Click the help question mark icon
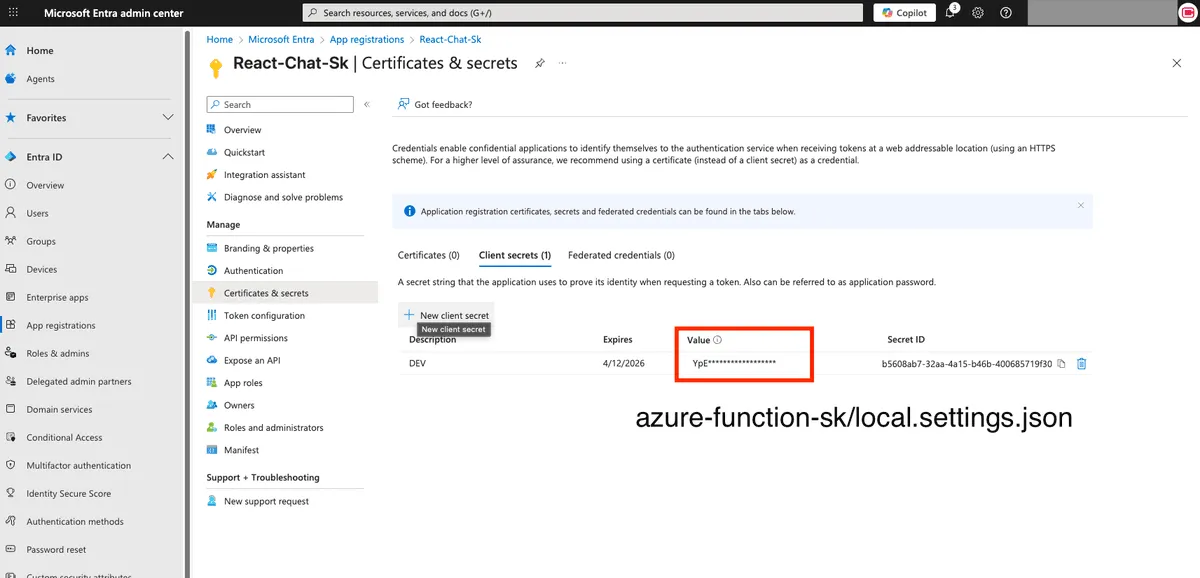1200x578 pixels. [1006, 13]
